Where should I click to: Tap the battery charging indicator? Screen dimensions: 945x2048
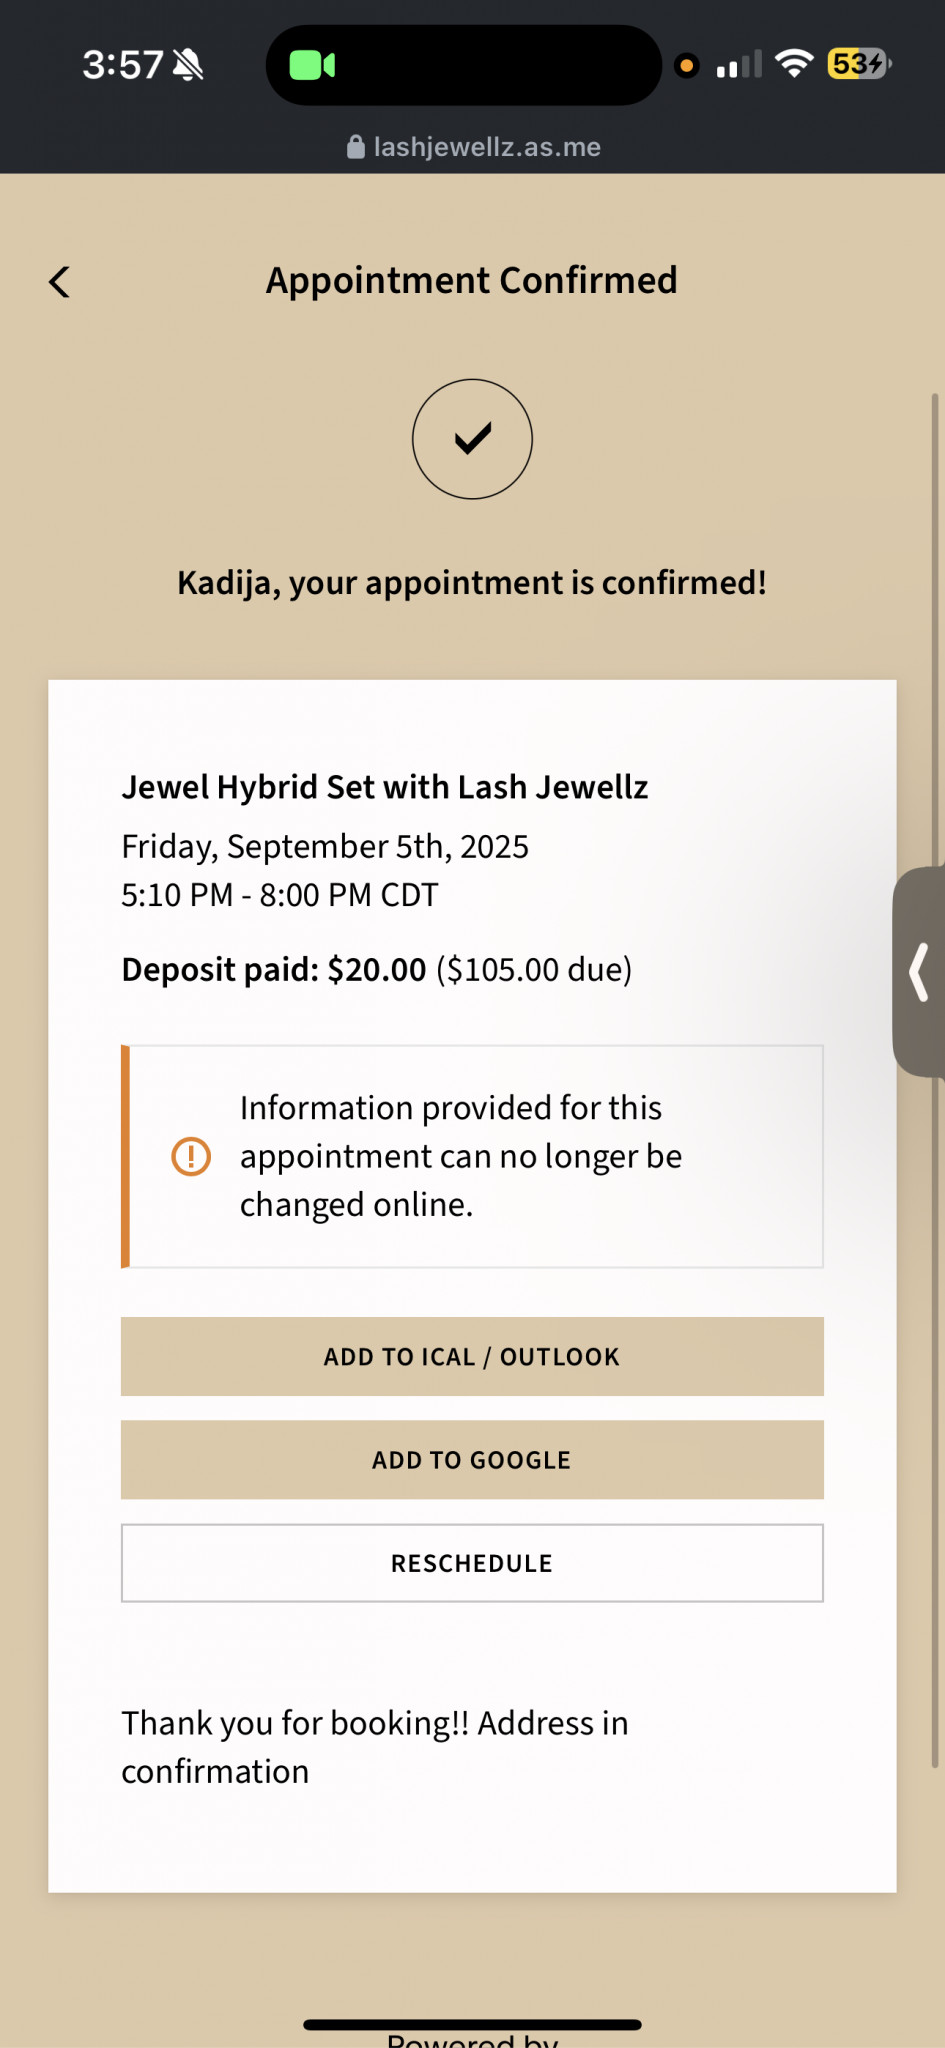point(859,64)
